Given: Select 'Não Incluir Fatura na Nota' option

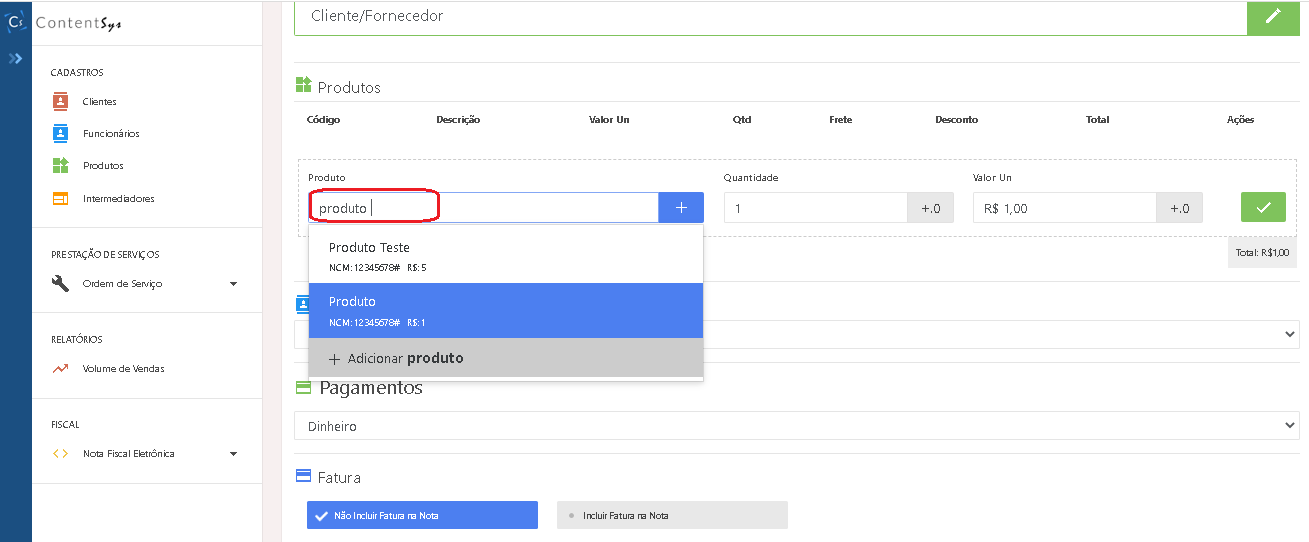Looking at the screenshot, I should [422, 515].
